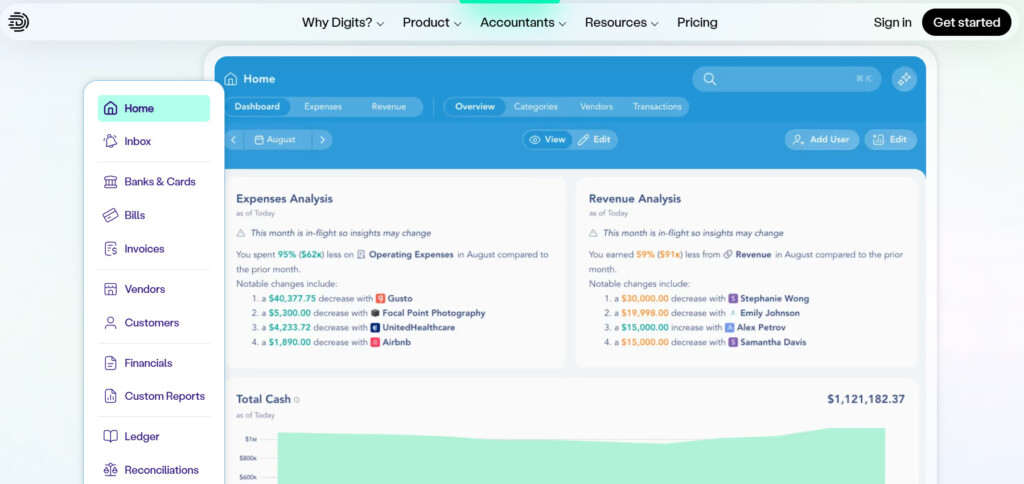The width and height of the screenshot is (1024, 484).
Task: Click the Edit dashboard button at right
Action: 890,140
